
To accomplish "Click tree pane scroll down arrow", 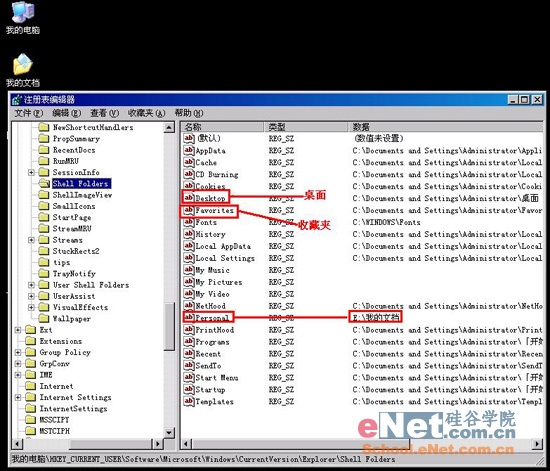I will (169, 432).
